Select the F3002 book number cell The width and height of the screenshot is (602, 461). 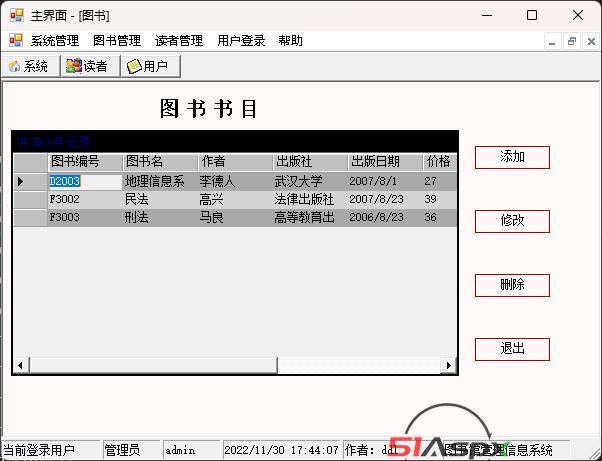click(85, 200)
